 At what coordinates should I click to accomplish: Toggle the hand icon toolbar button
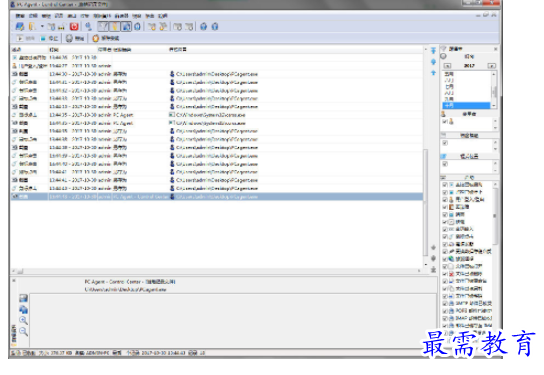pyautogui.click(x=114, y=26)
